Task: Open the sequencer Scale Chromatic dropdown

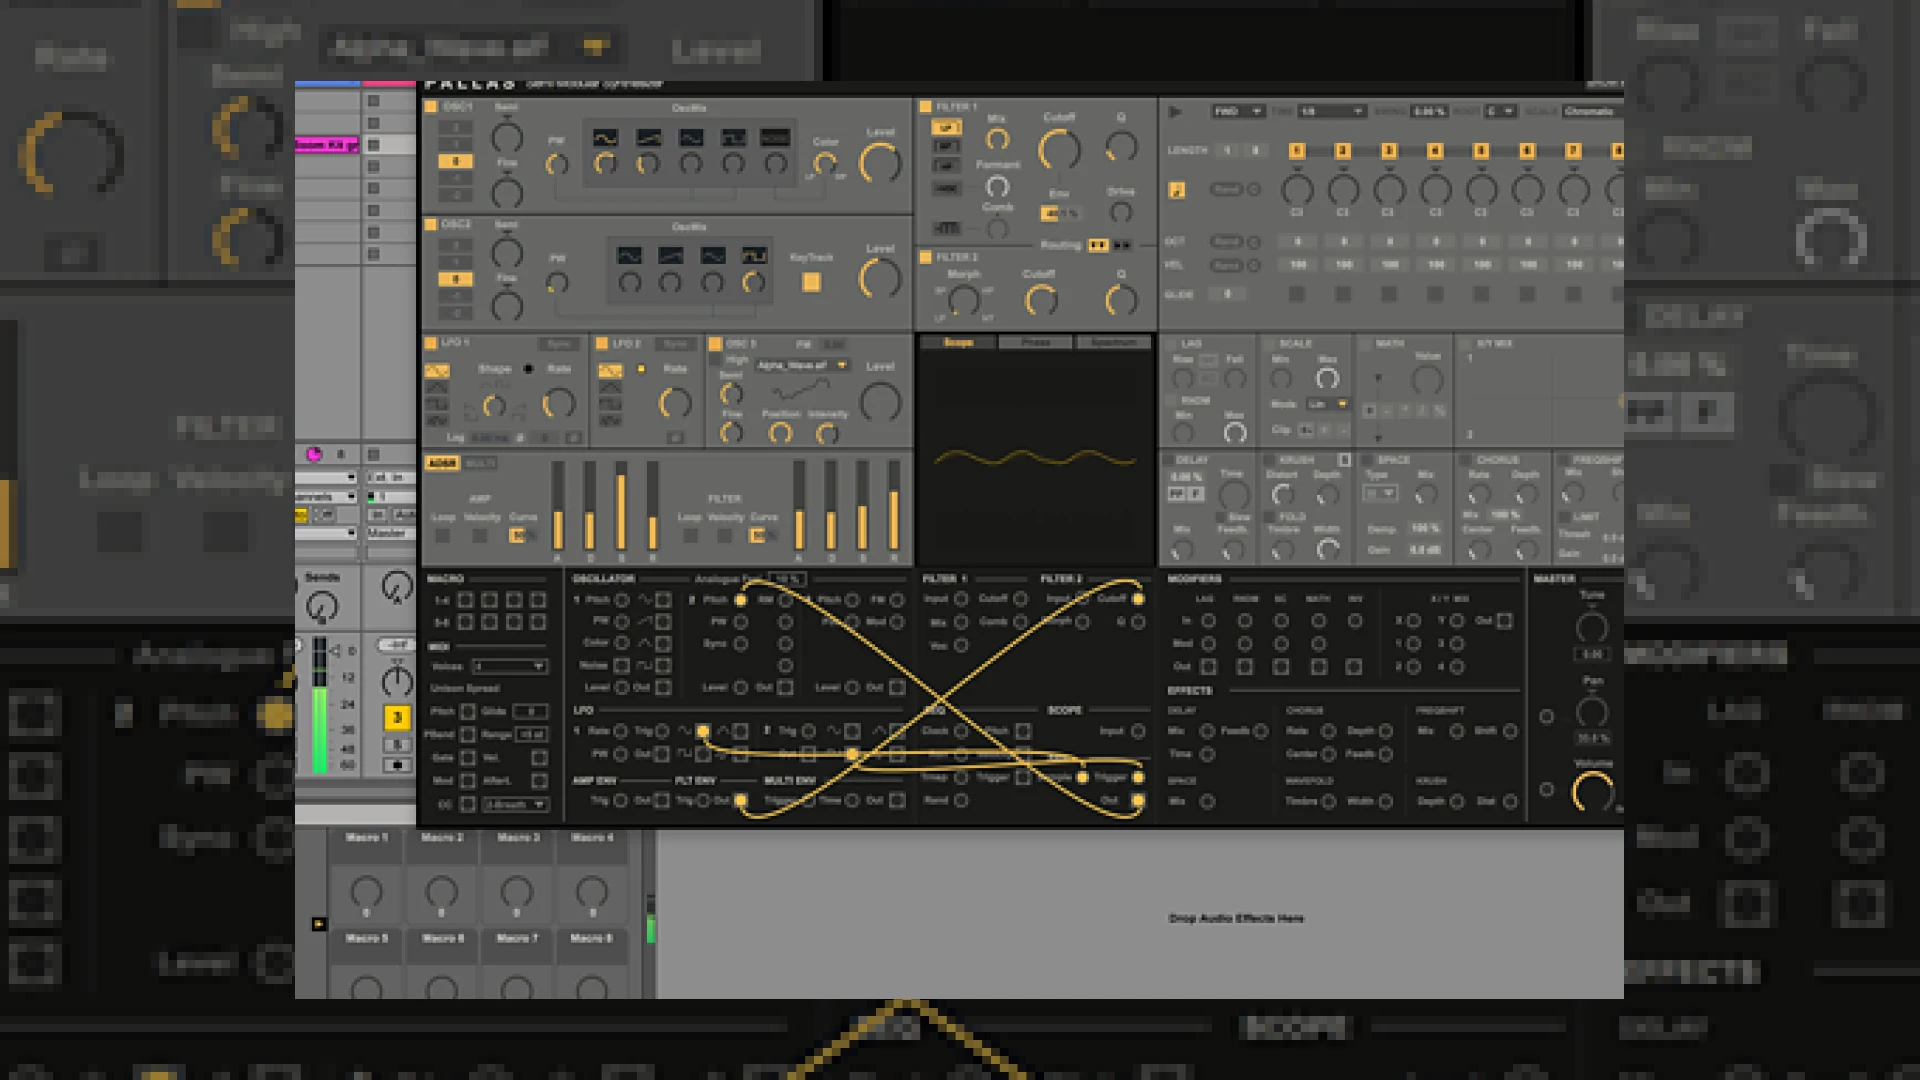Action: pyautogui.click(x=1592, y=112)
